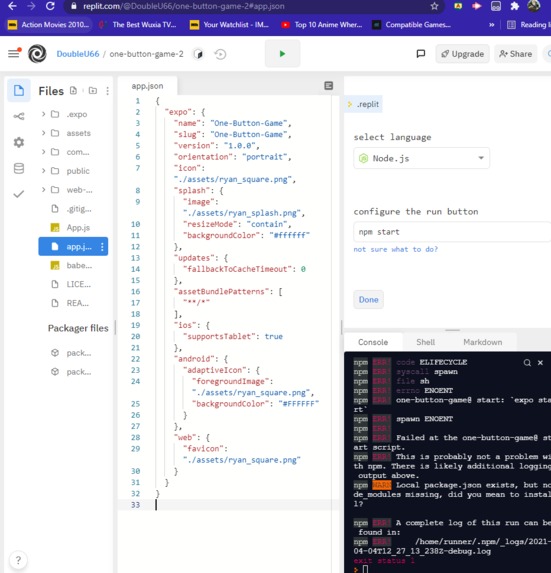Open the history icon next to repl name
551x573 pixels.
(x=220, y=54)
